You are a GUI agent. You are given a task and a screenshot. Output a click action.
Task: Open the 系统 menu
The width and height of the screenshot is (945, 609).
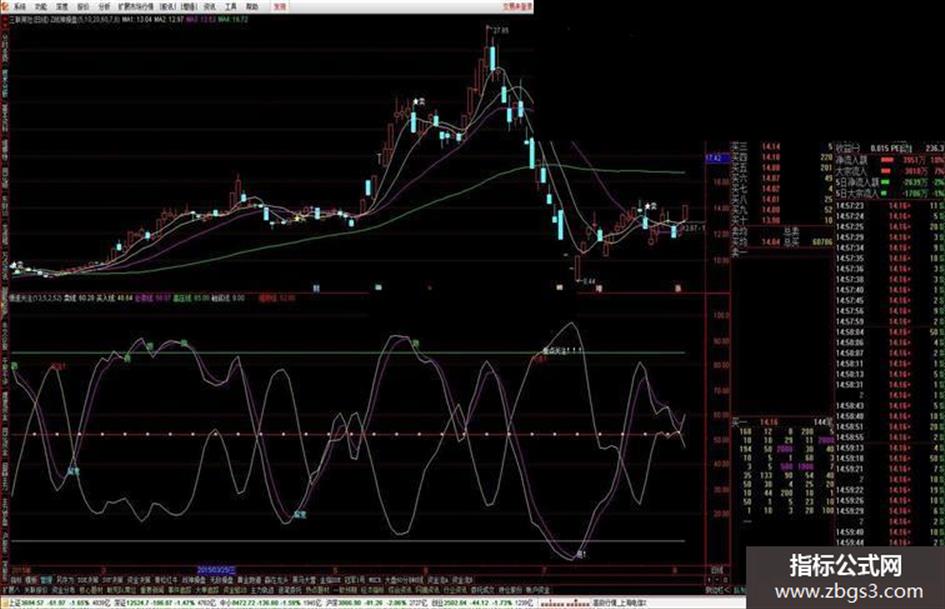click(x=20, y=7)
